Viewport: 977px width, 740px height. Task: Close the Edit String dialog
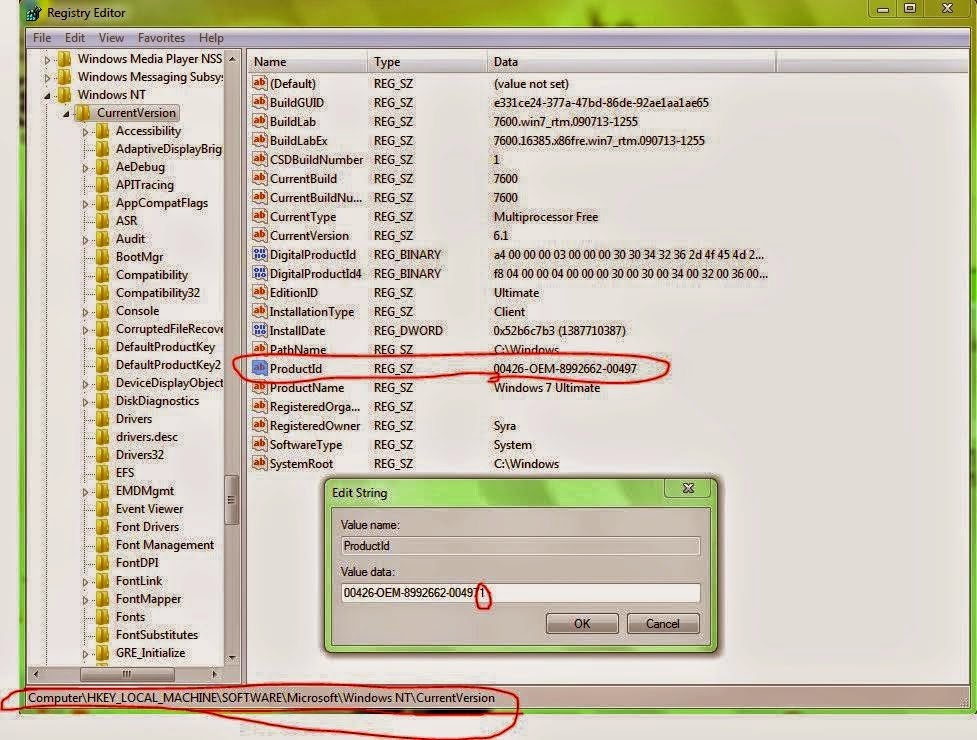click(688, 488)
